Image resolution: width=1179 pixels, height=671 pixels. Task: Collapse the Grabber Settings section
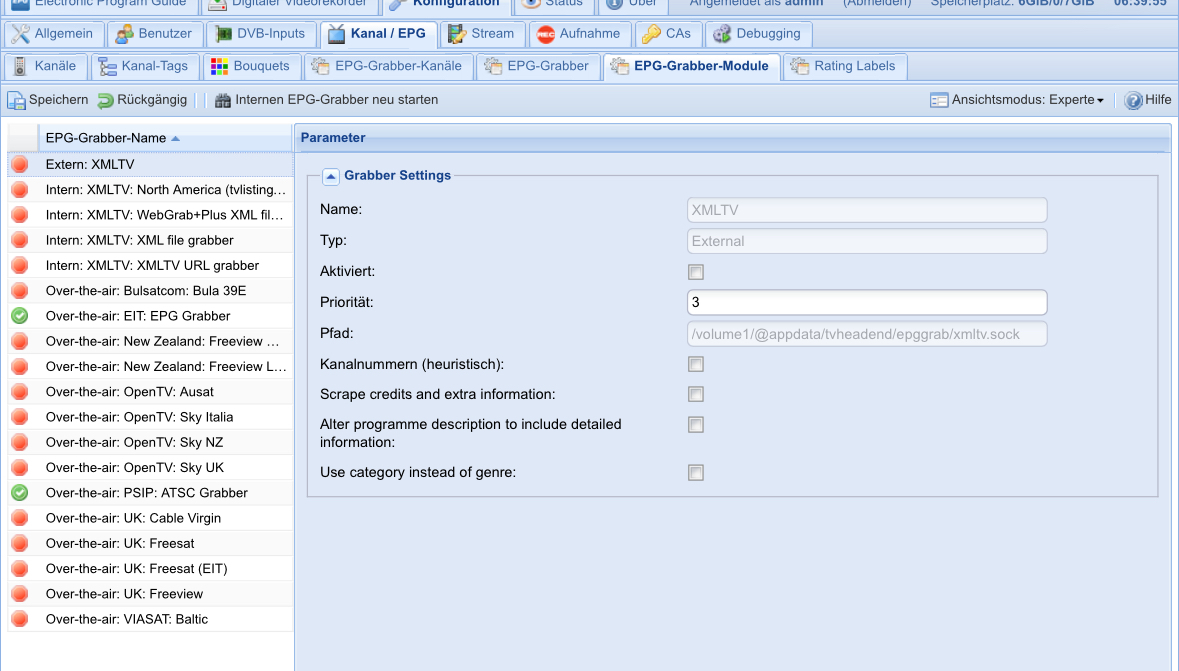tap(331, 176)
